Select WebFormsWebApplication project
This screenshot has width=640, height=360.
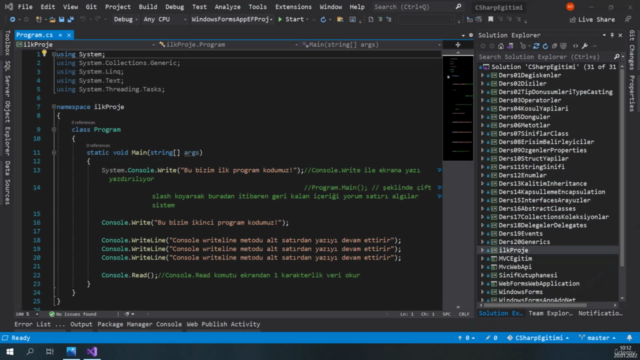click(539, 284)
